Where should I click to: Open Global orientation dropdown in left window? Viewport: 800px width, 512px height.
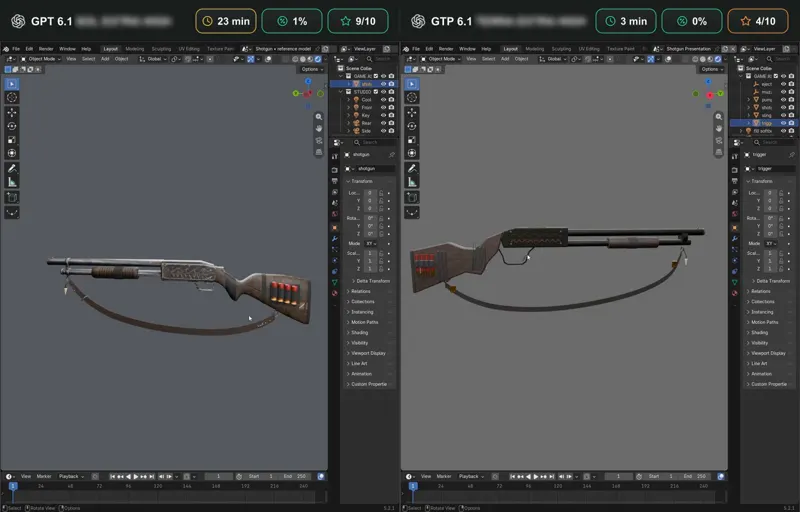pos(153,59)
